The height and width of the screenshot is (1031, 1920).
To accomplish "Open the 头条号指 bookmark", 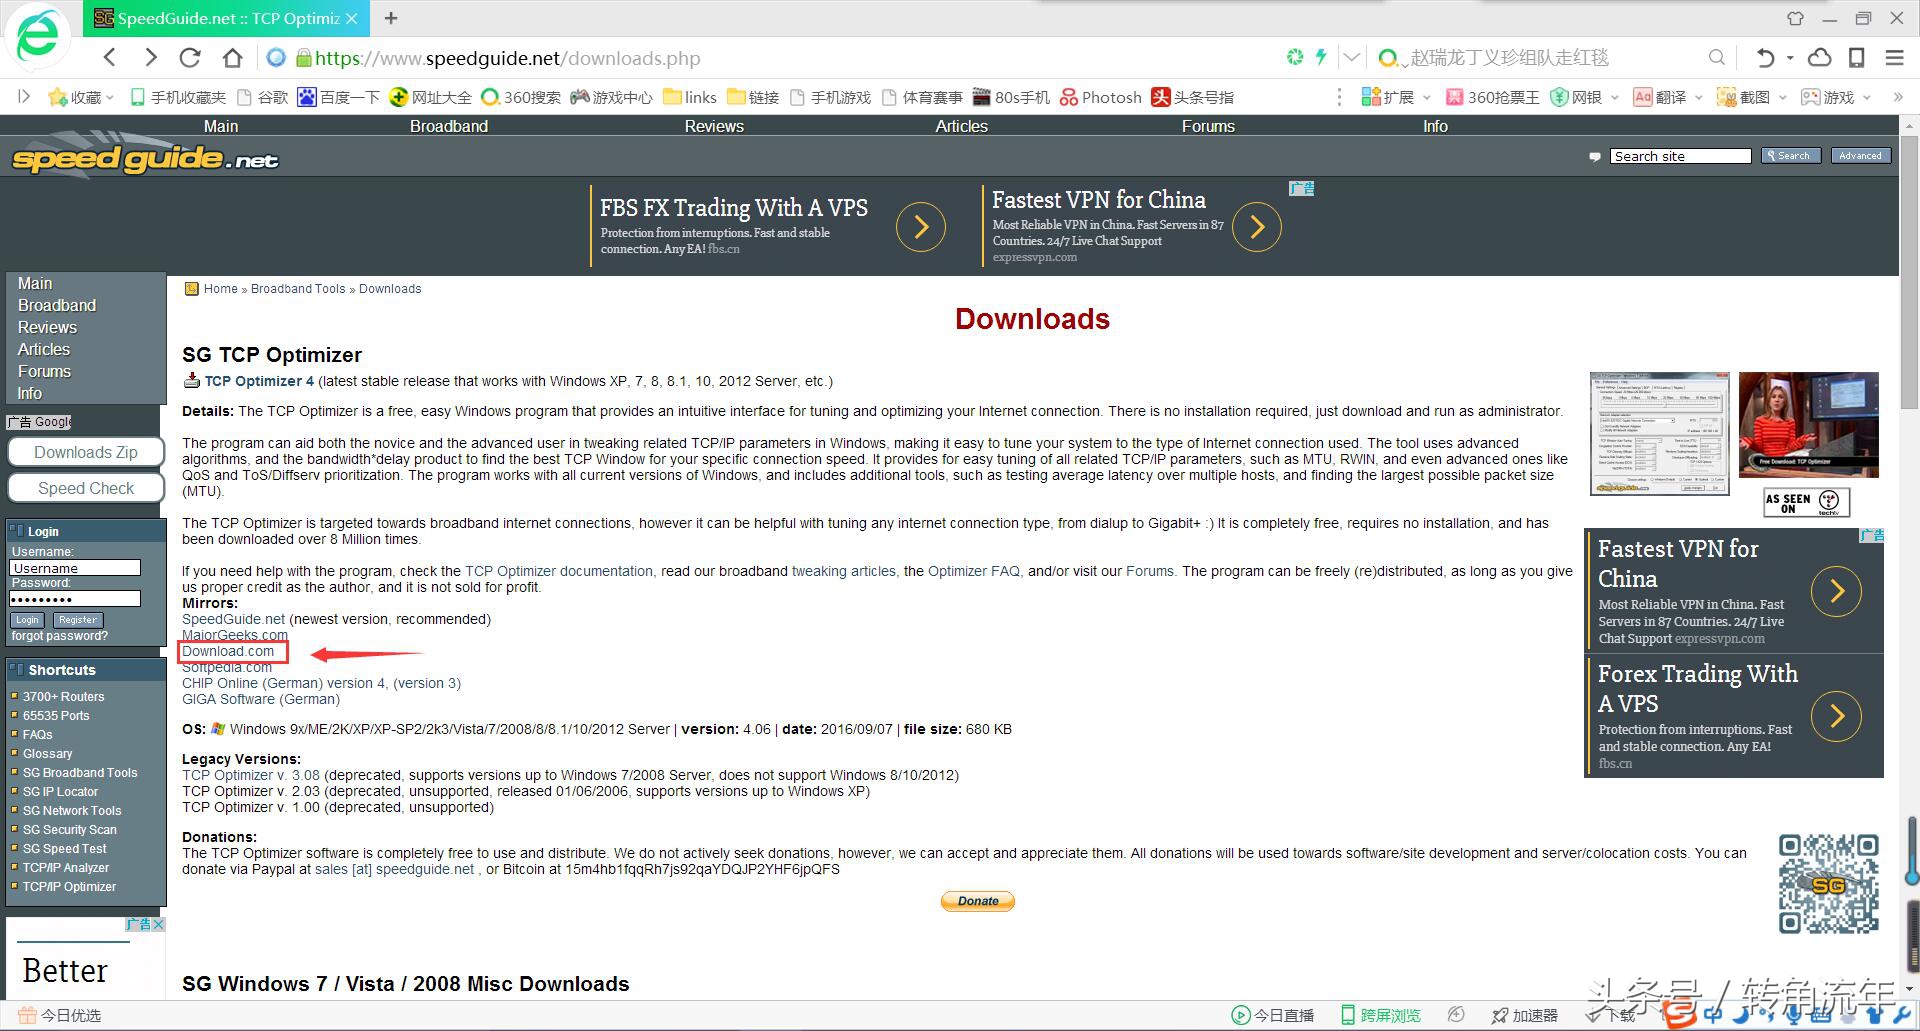I will pos(1192,97).
